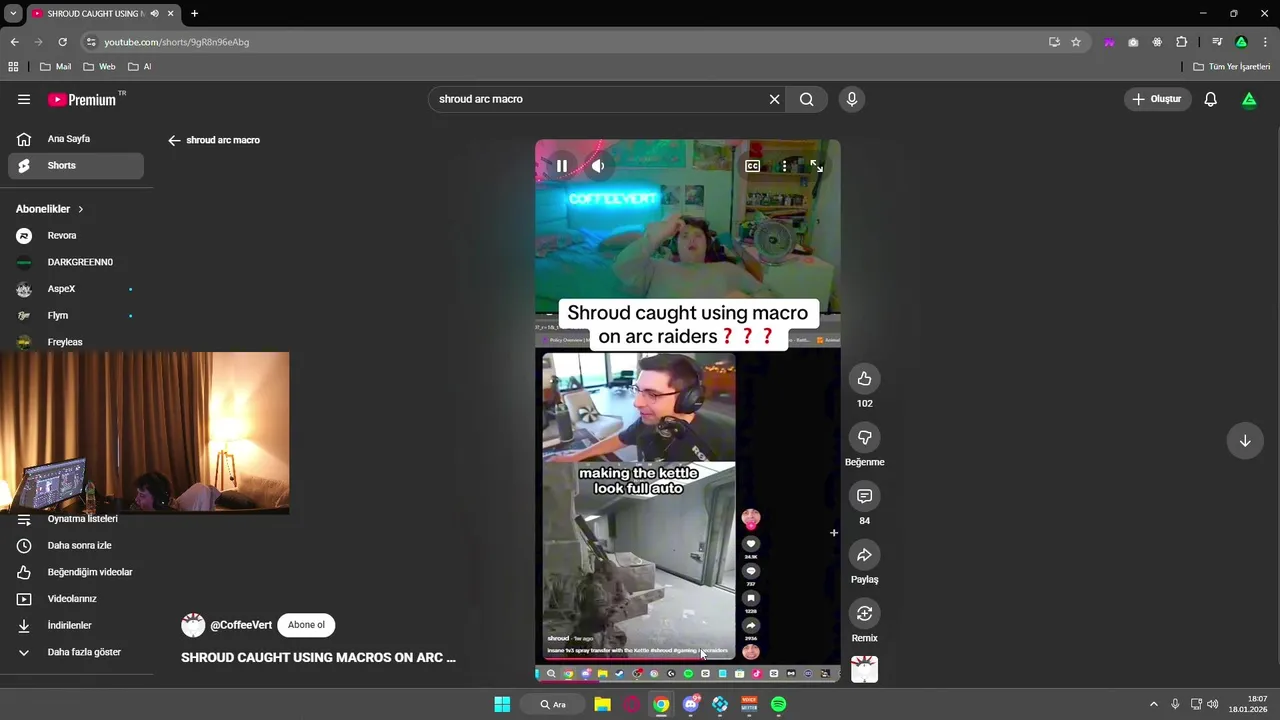Viewport: 1280px width, 720px height.
Task: Open the Chrome apps grid shortcut
Action: 13,67
